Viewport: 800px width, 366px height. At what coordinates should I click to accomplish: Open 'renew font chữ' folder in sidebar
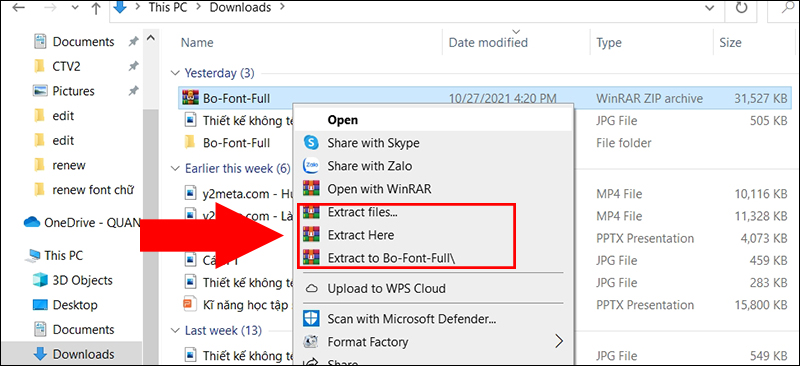coord(93,190)
